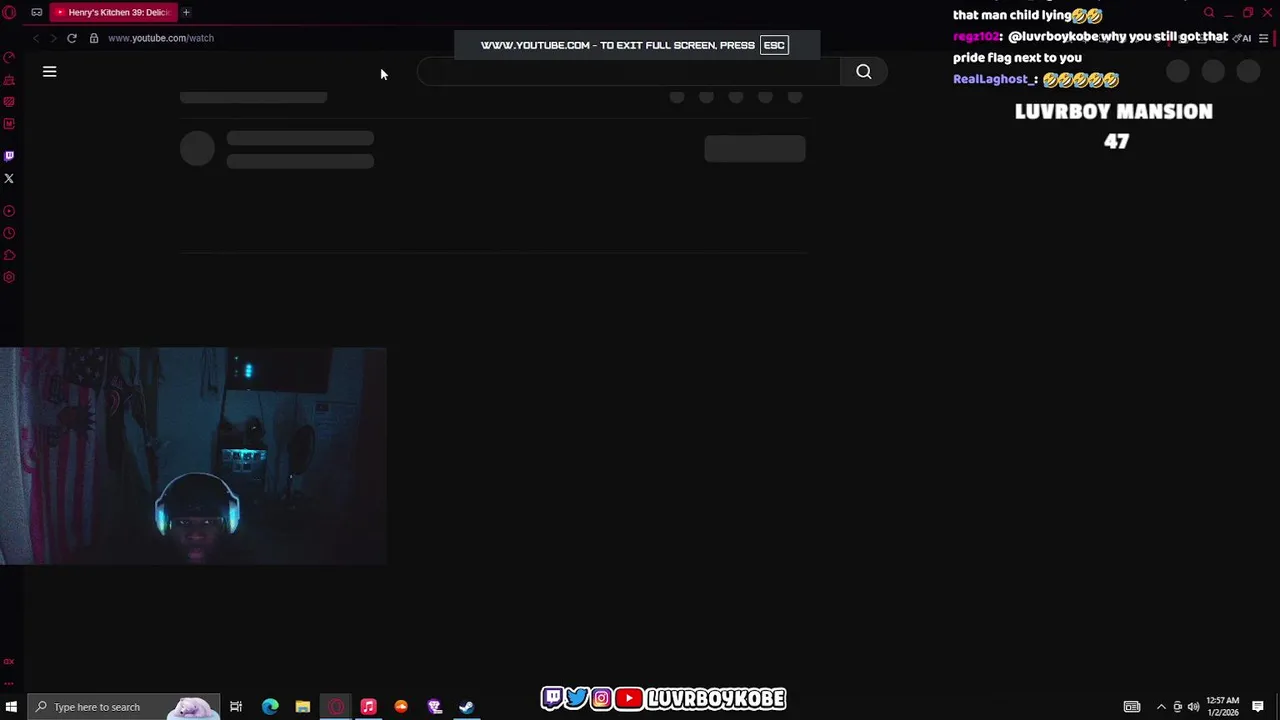This screenshot has height=720, width=1280.
Task: Open the M sidebar panel icon
Action: coord(9,124)
